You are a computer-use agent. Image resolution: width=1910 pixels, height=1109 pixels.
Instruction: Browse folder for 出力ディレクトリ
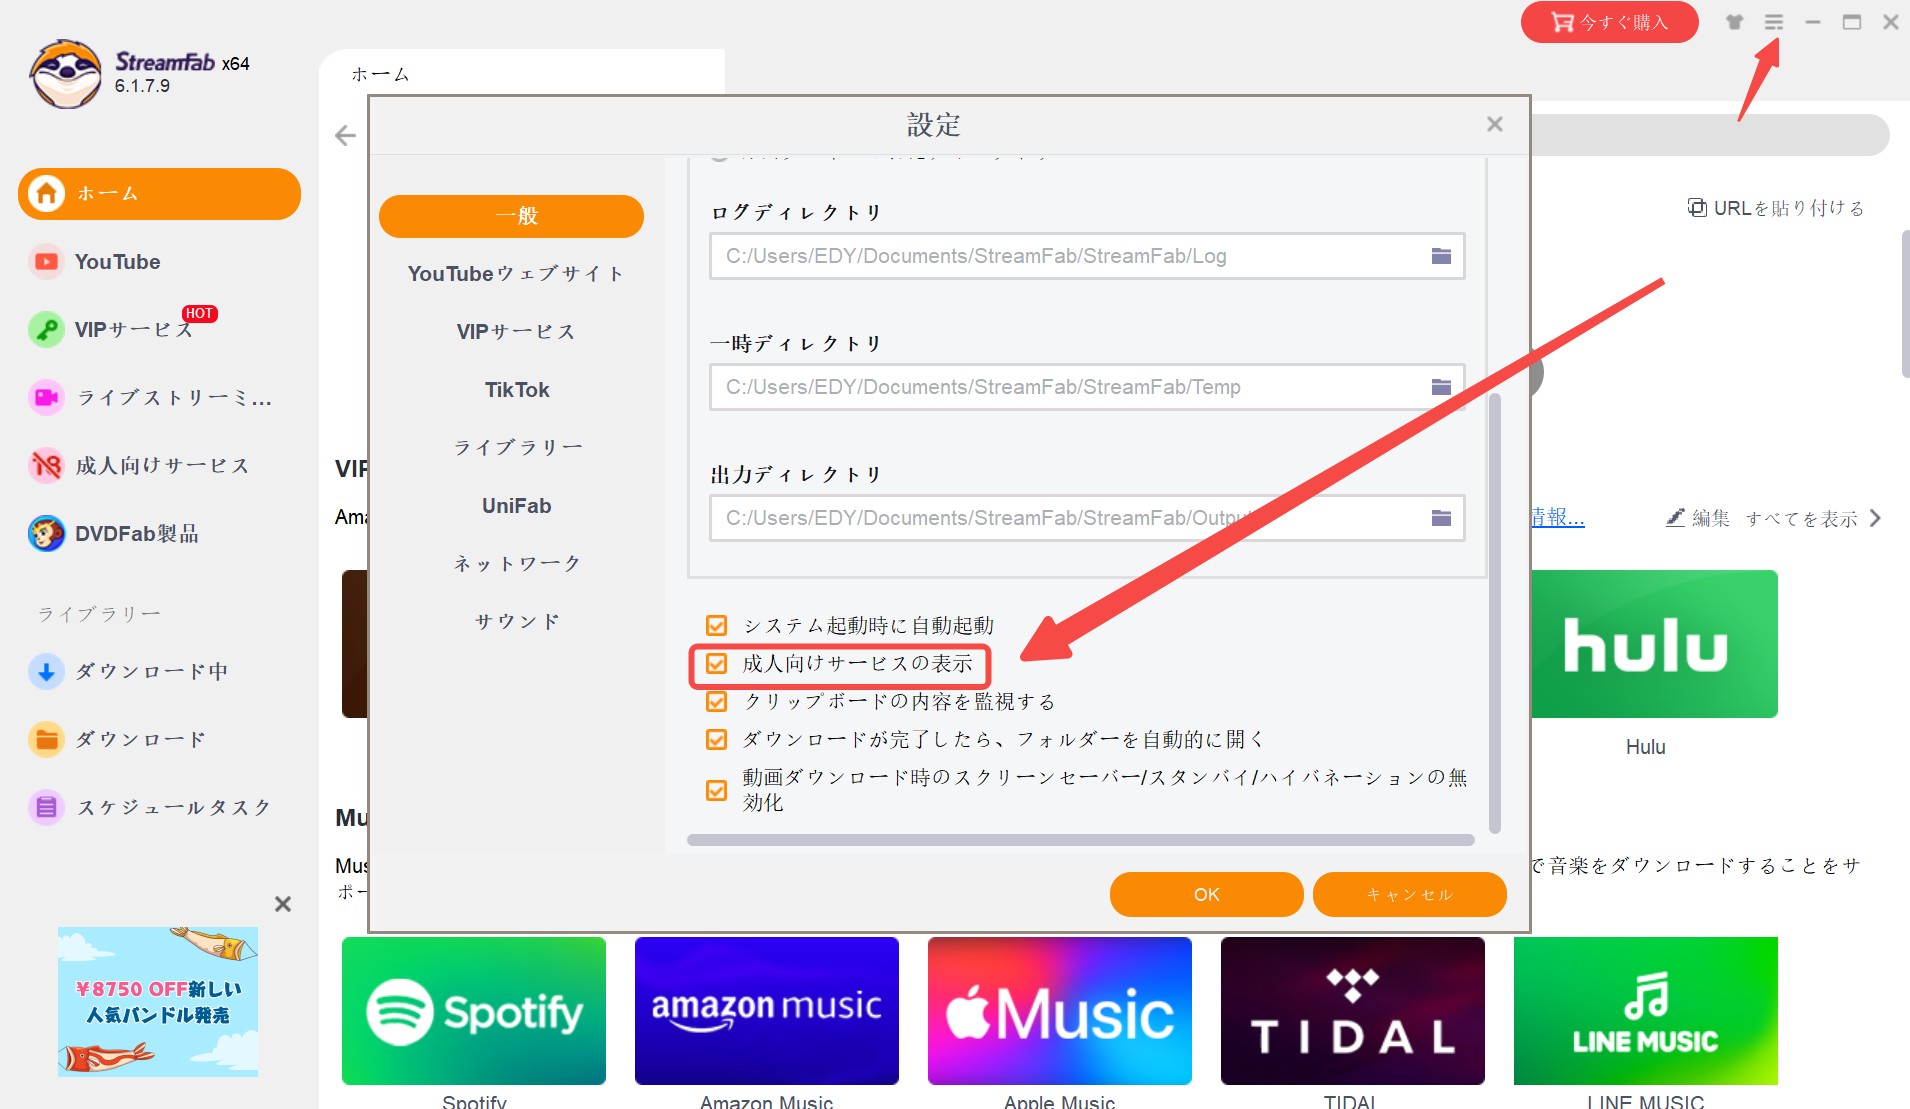click(x=1441, y=518)
